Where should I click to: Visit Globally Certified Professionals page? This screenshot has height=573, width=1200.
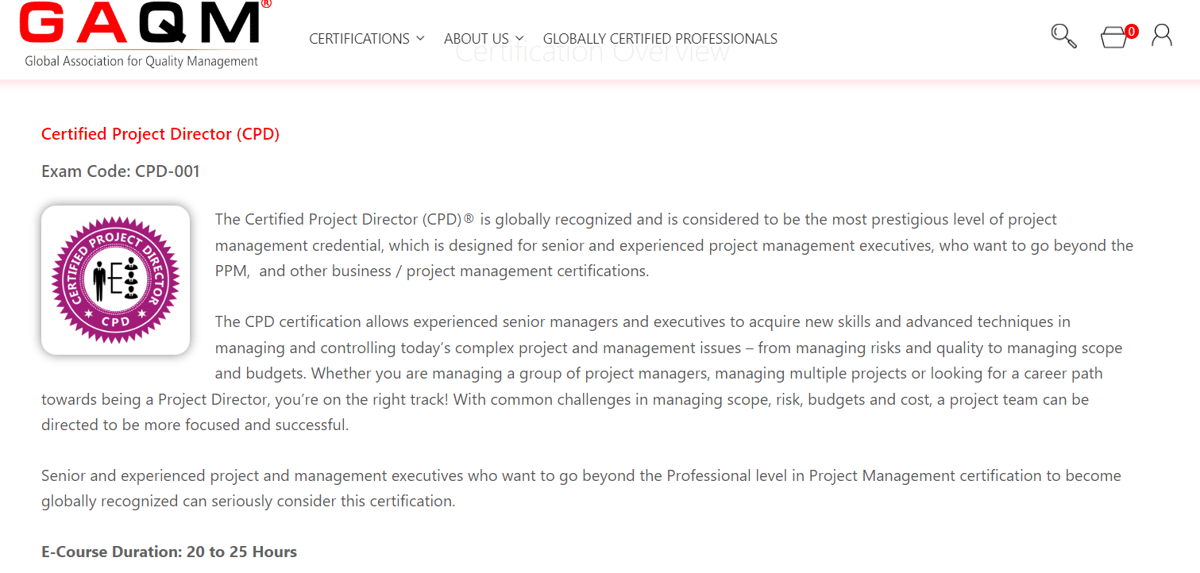pos(660,39)
